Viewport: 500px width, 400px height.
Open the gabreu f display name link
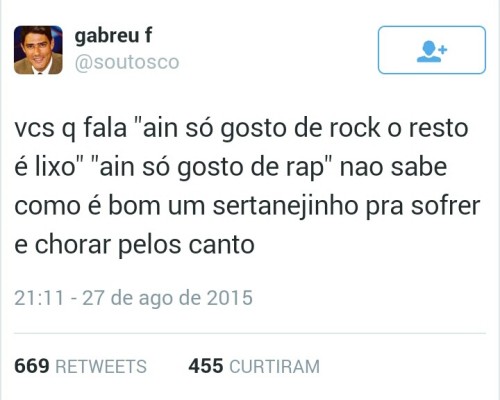tap(113, 36)
